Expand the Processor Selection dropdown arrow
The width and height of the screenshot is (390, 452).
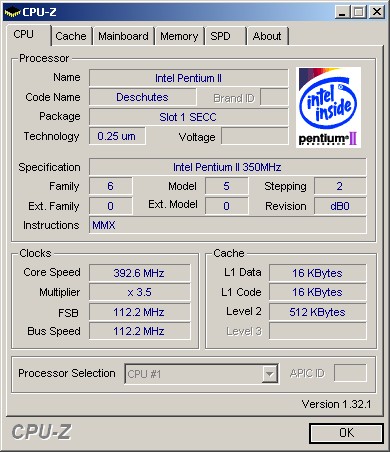[270, 374]
